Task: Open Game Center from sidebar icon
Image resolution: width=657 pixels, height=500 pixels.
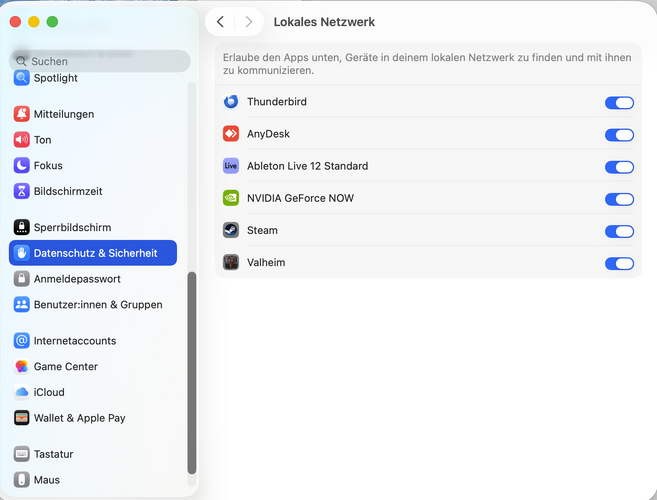Action: click(x=22, y=367)
